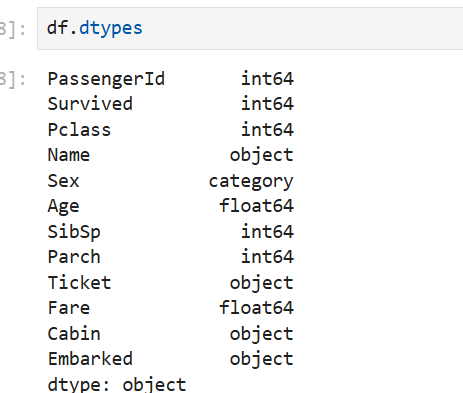Click the Embarked row label

tap(90, 359)
